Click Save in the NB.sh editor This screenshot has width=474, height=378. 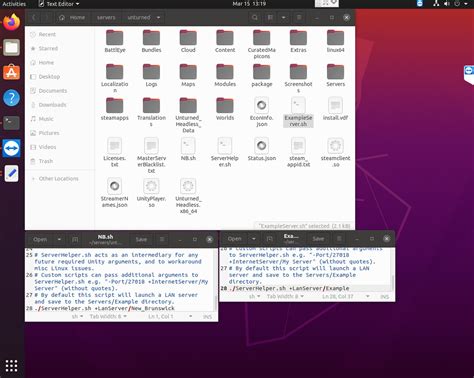(x=141, y=239)
